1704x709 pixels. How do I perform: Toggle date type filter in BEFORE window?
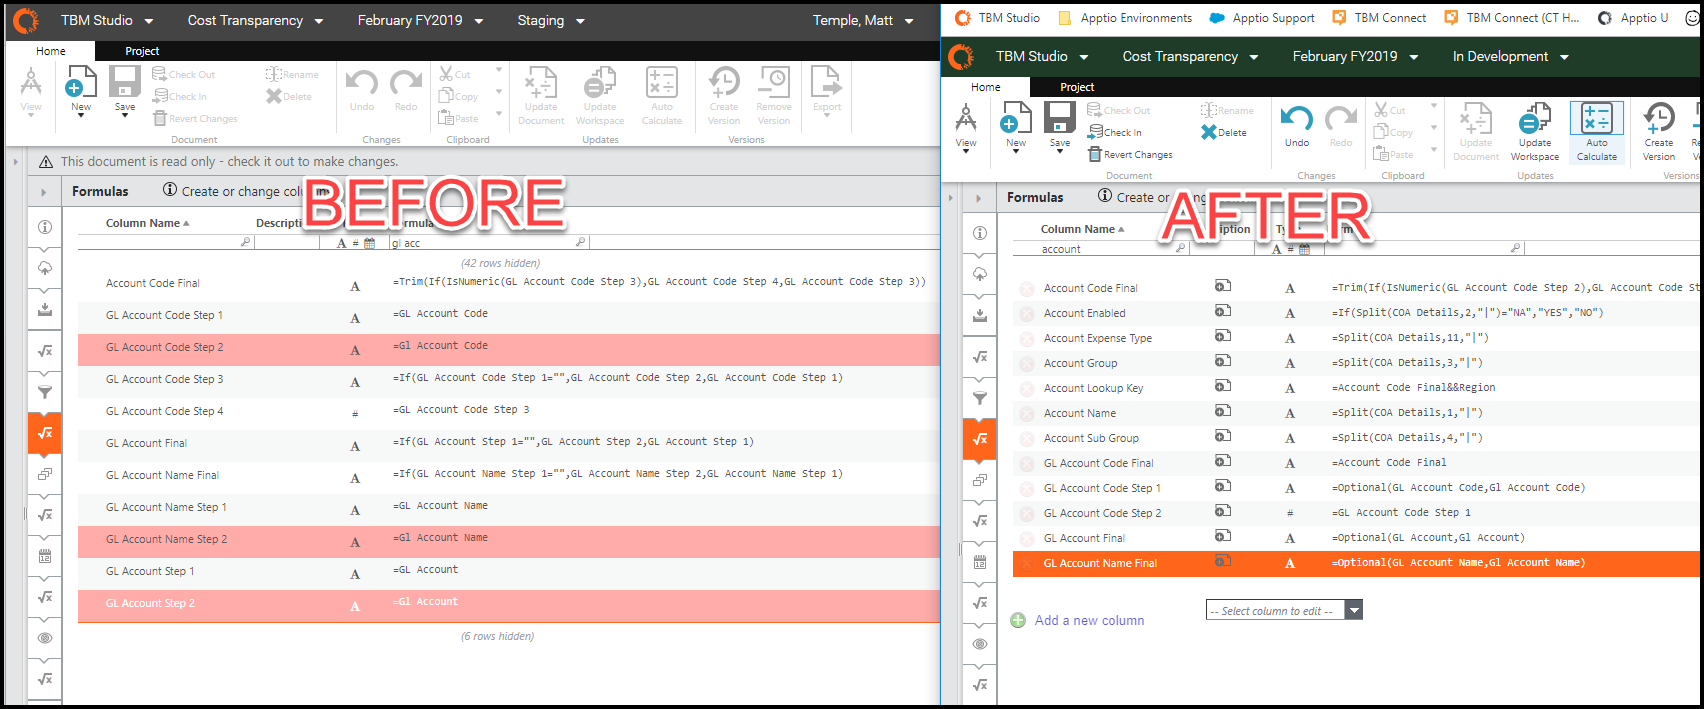(369, 243)
